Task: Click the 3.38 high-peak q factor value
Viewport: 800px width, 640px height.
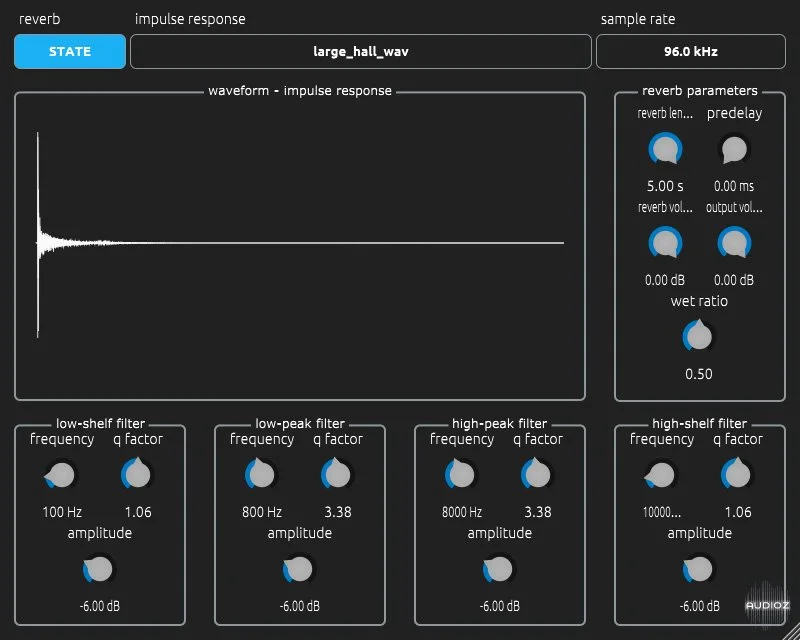Action: 538,512
